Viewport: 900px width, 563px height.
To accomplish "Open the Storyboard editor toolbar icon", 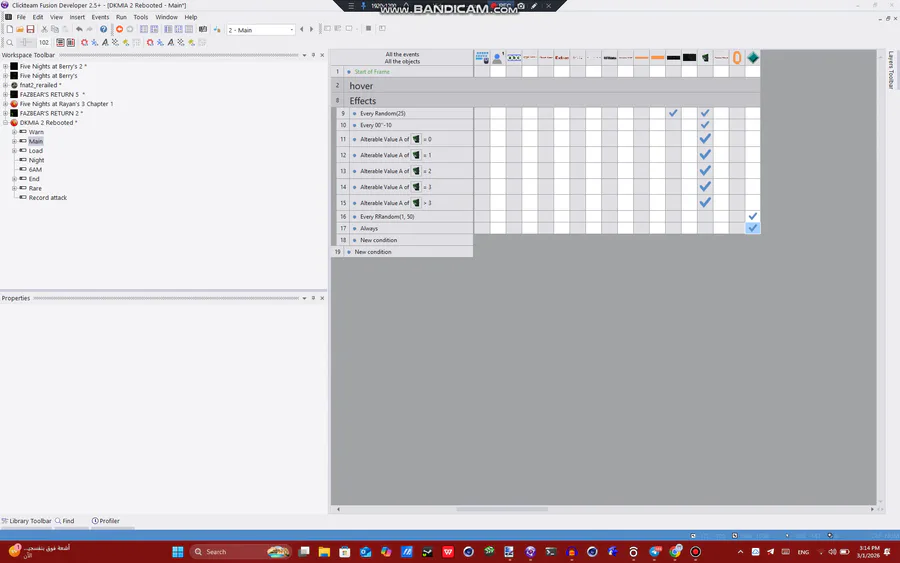I will [144, 29].
